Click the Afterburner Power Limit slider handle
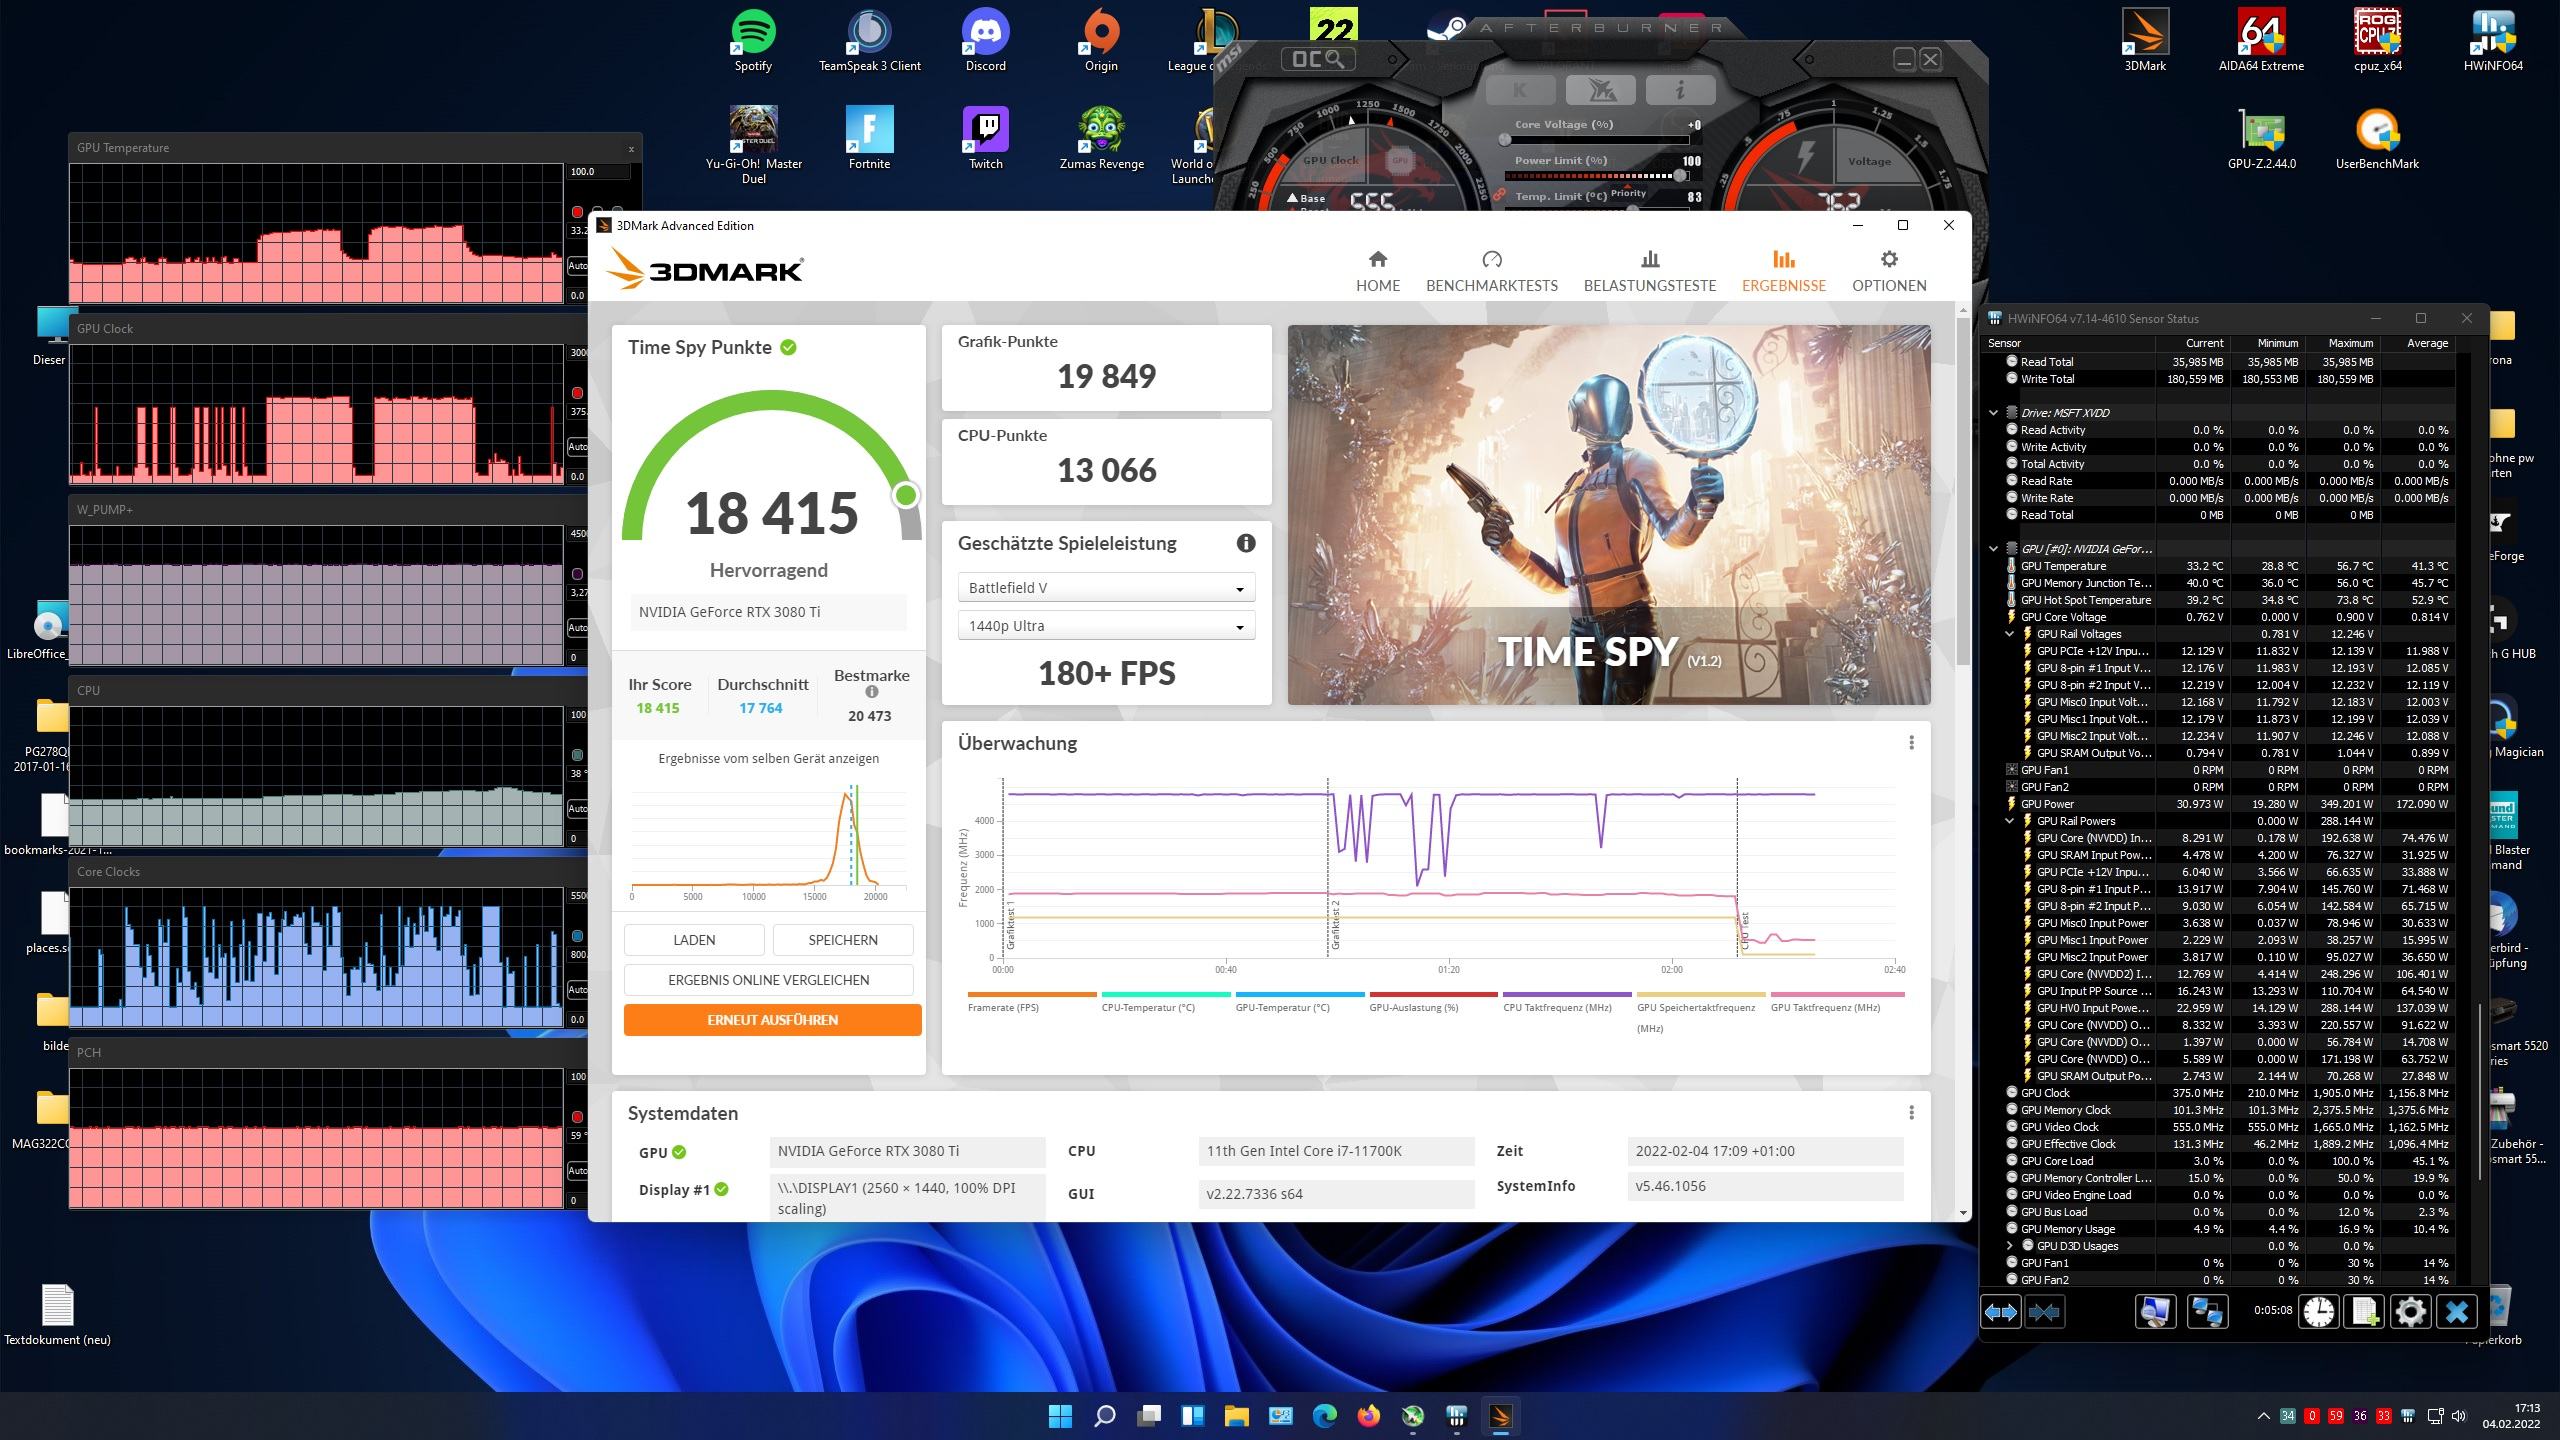This screenshot has height=1440, width=2560. click(x=1680, y=175)
